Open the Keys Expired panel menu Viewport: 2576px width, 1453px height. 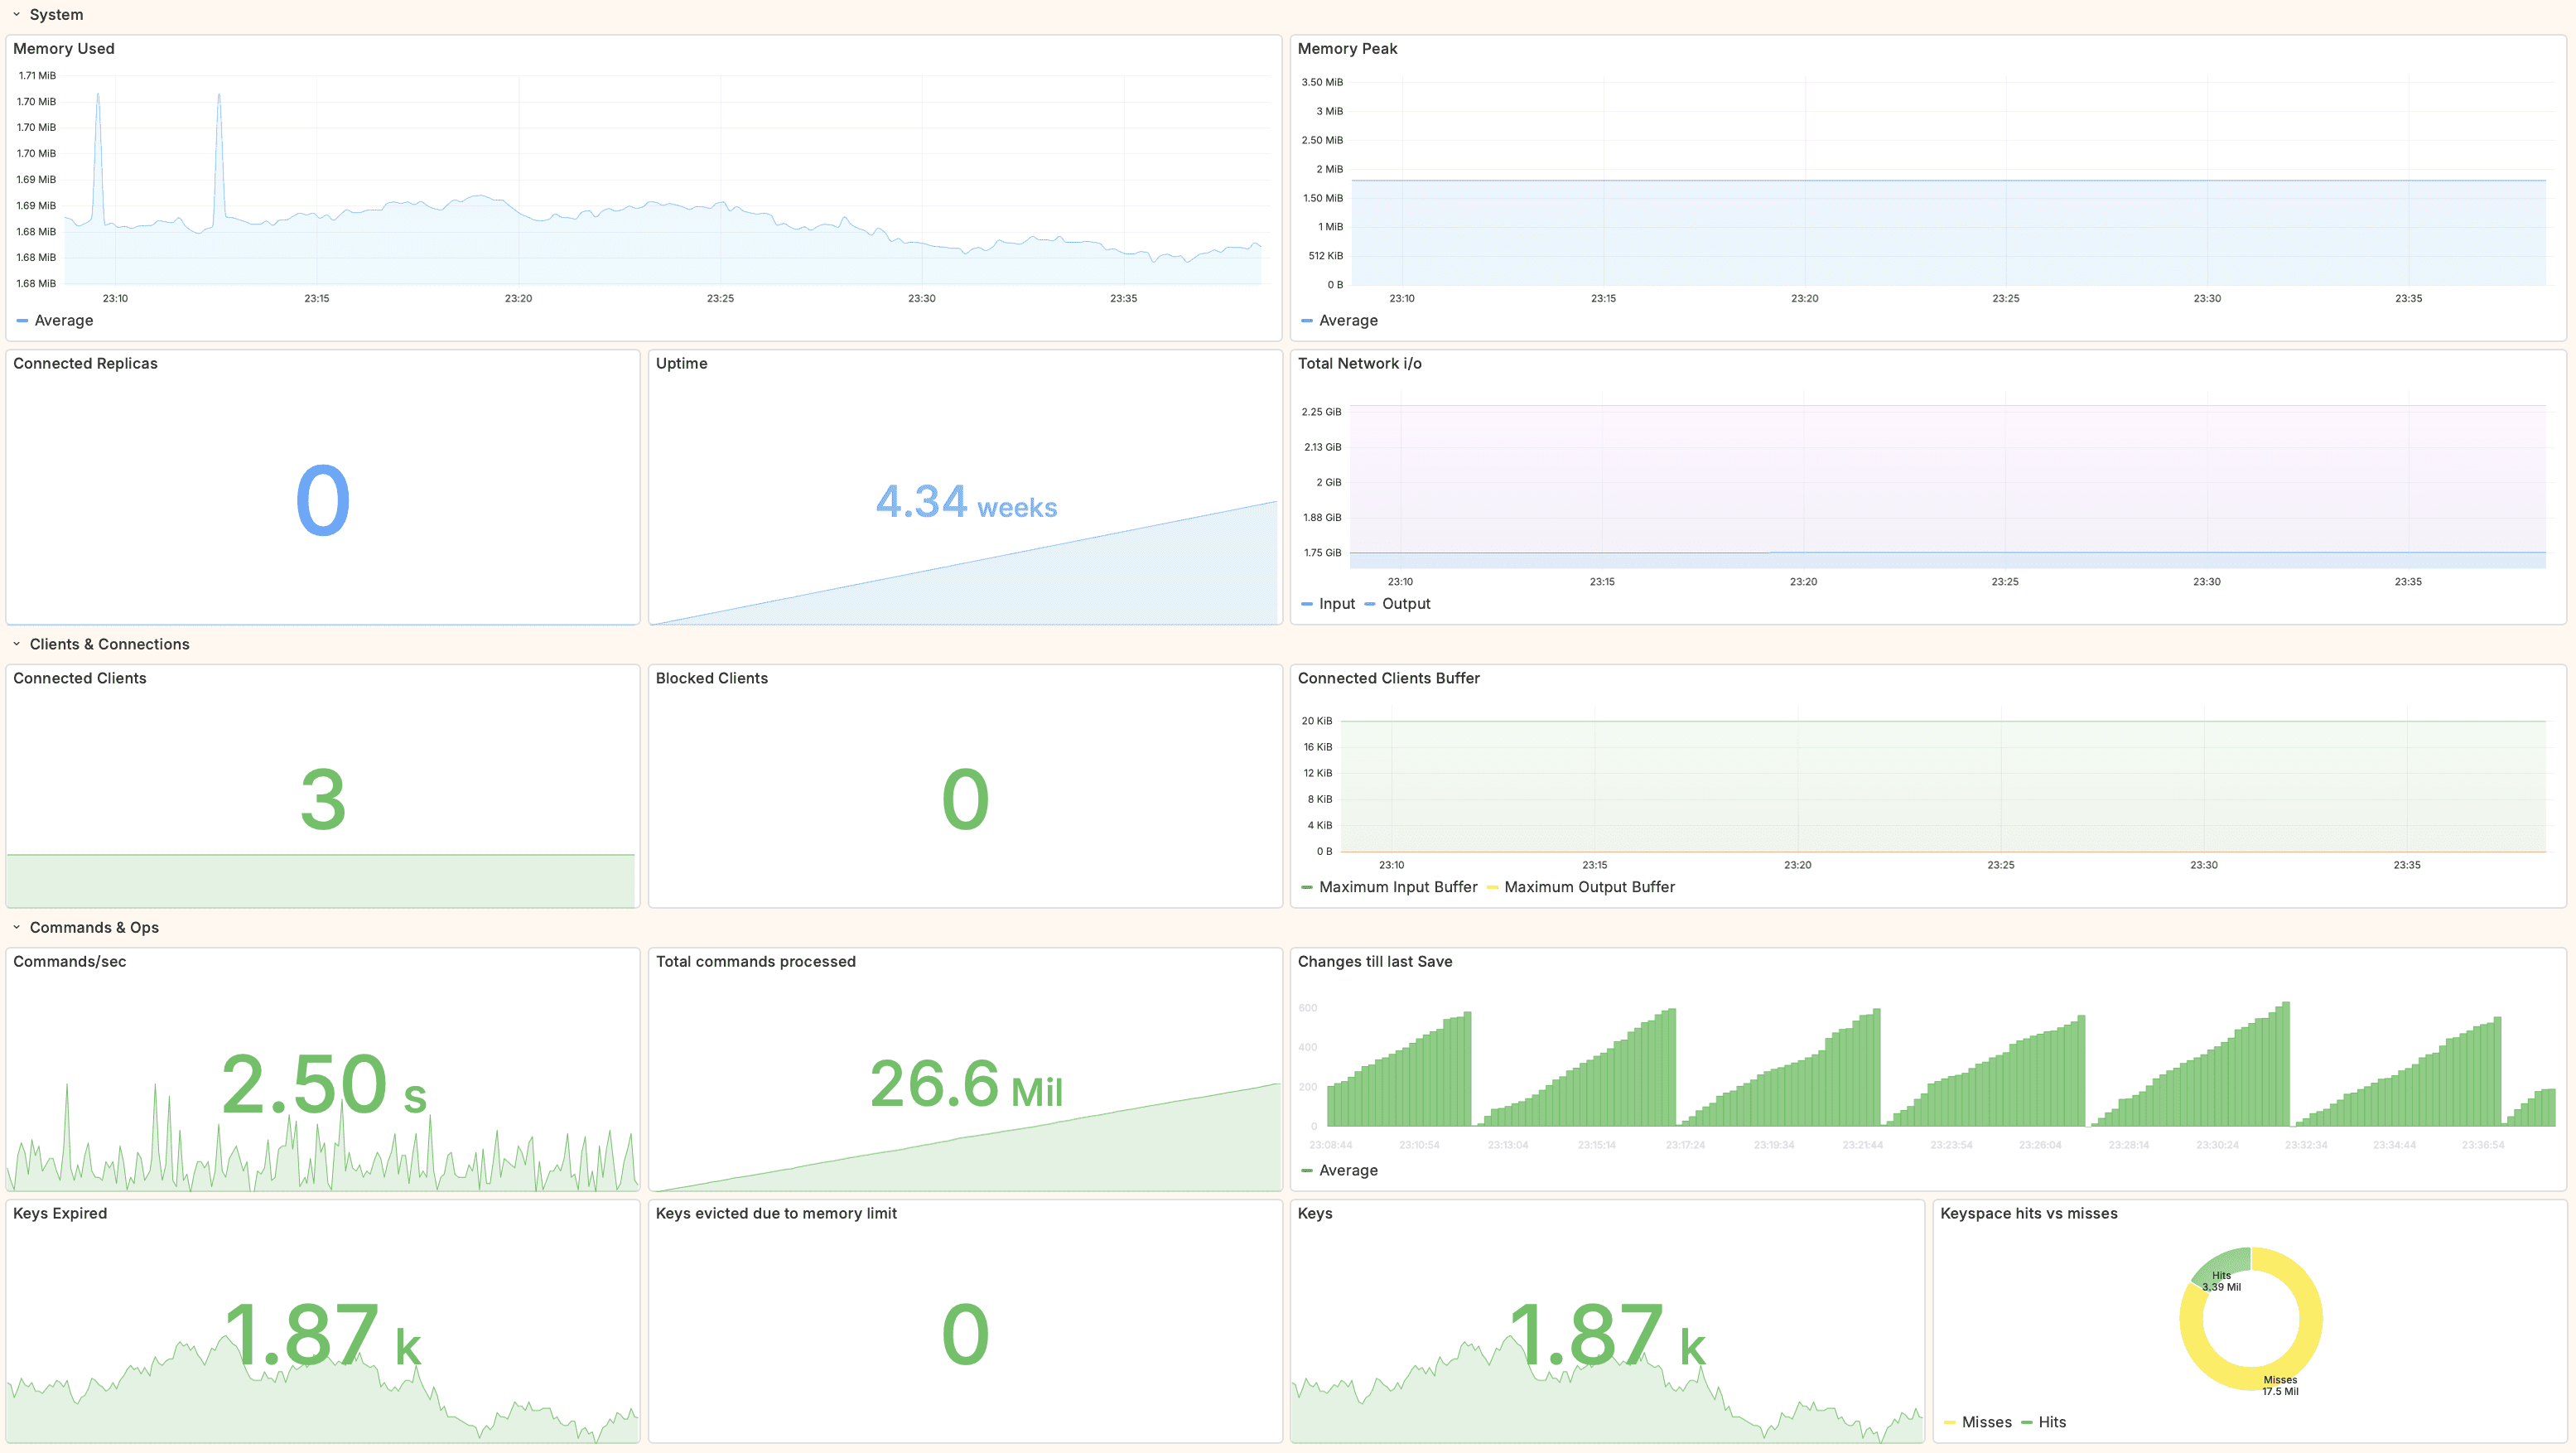tap(60, 1213)
